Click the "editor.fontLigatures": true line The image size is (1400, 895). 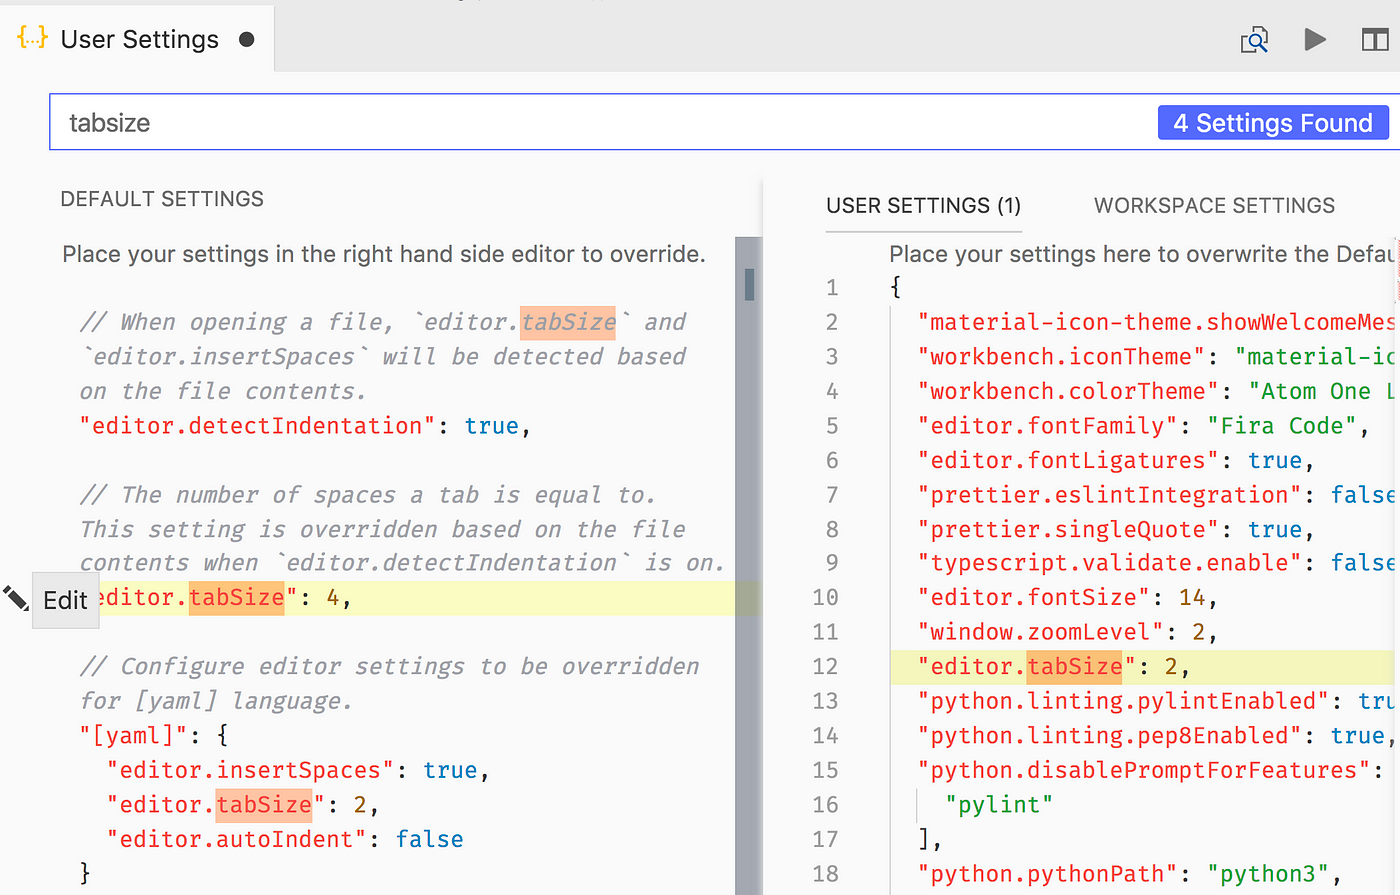tap(1116, 460)
